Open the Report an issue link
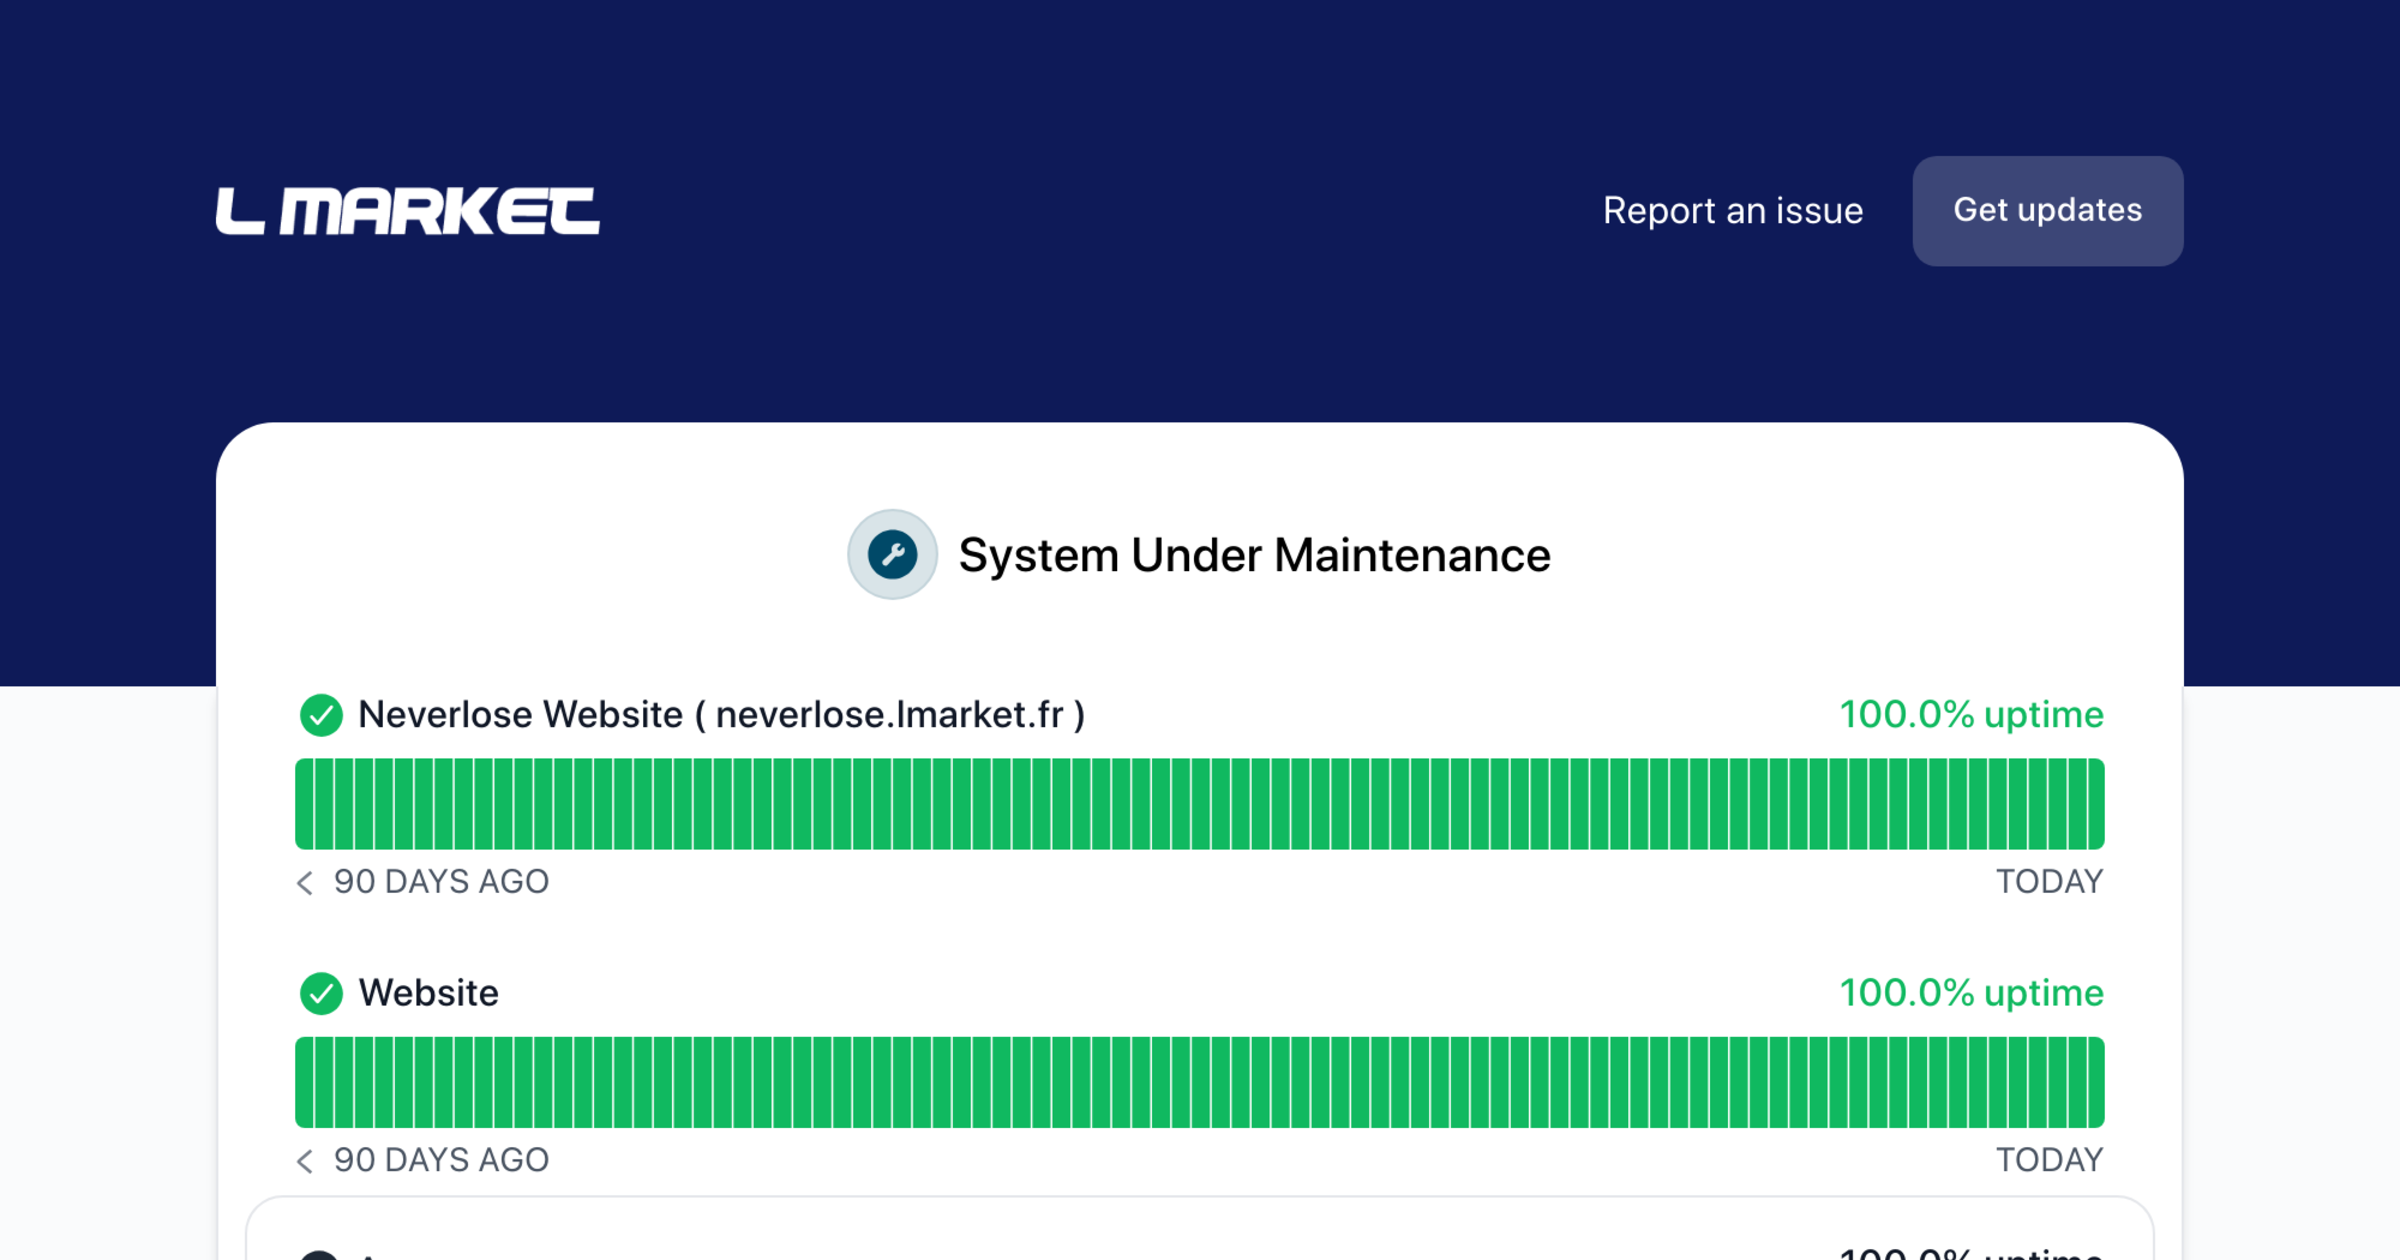Screen dimensions: 2400x1260 [1732, 211]
